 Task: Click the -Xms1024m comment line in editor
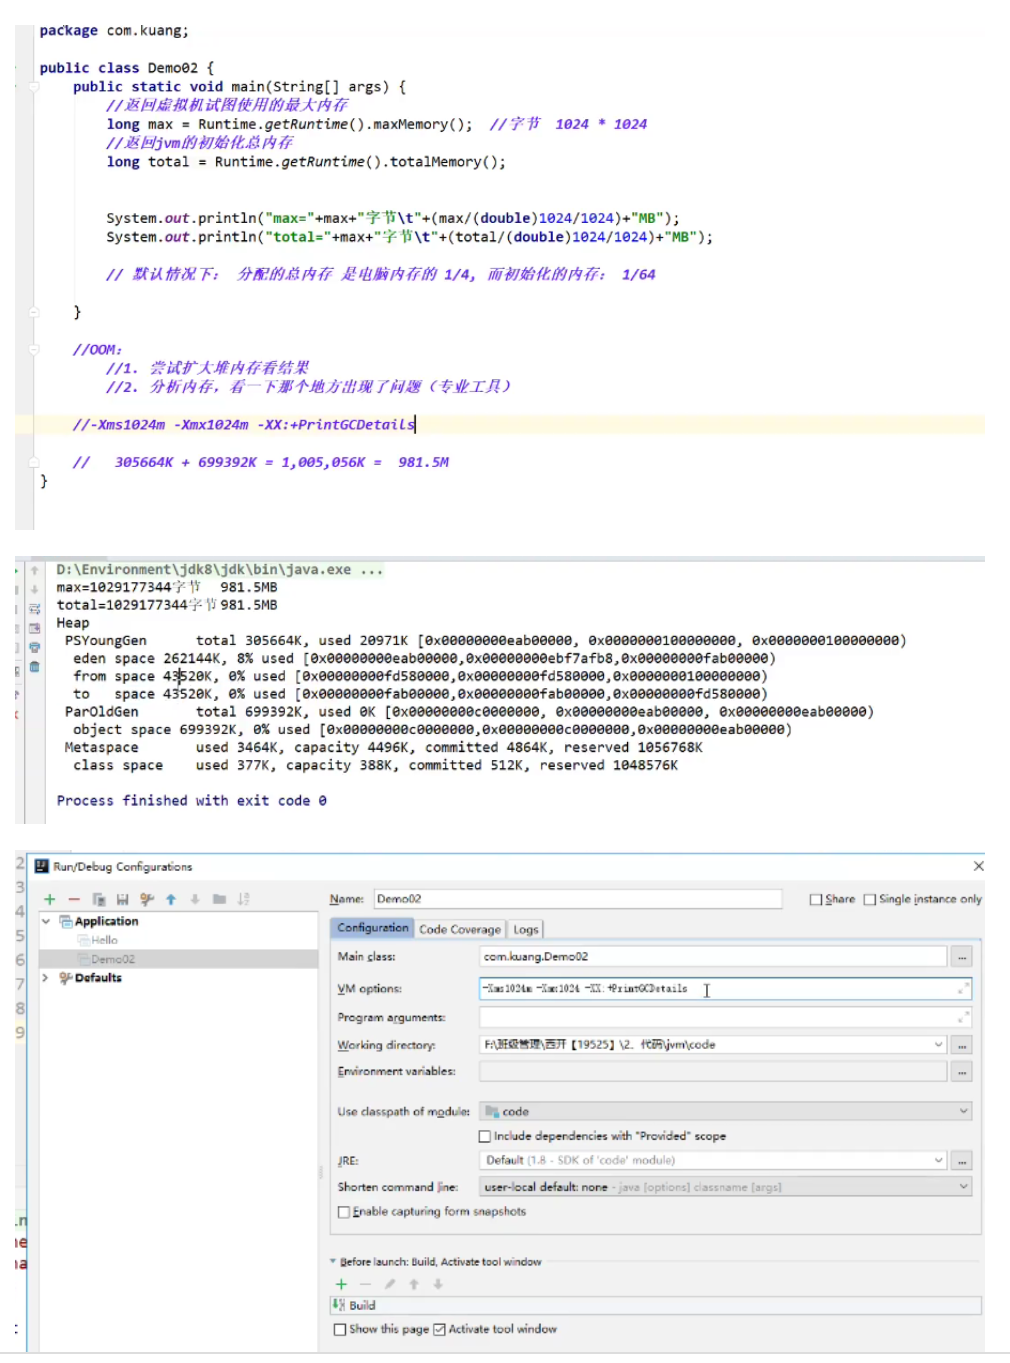(244, 425)
